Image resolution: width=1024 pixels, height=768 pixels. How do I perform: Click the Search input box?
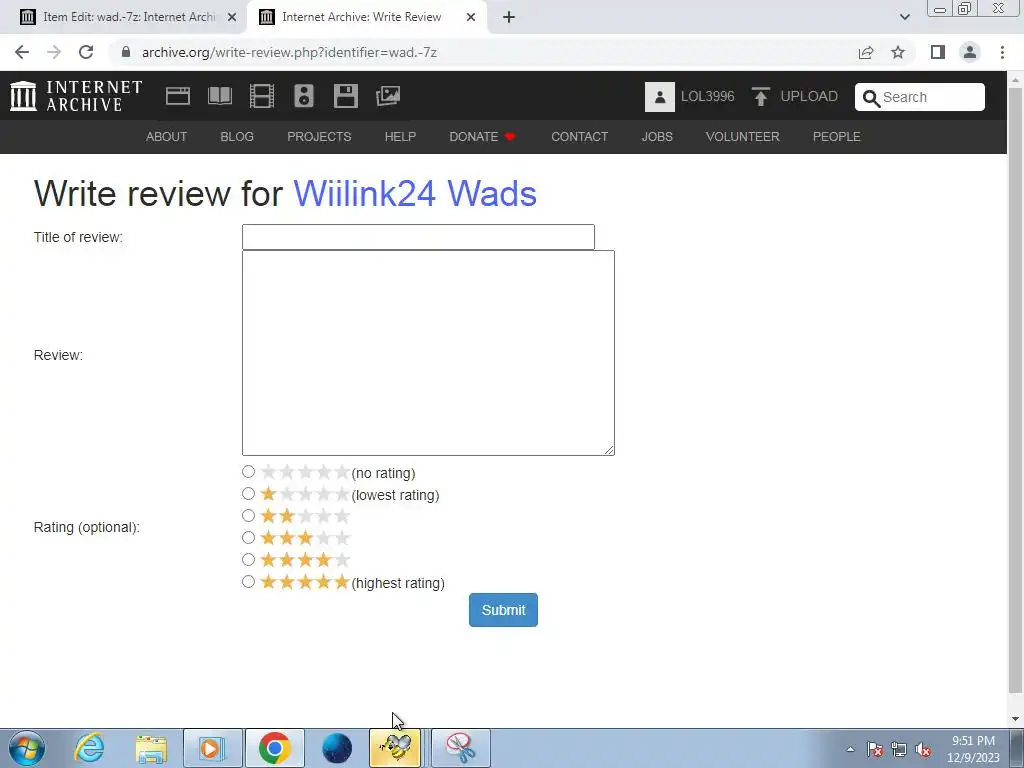tap(920, 97)
